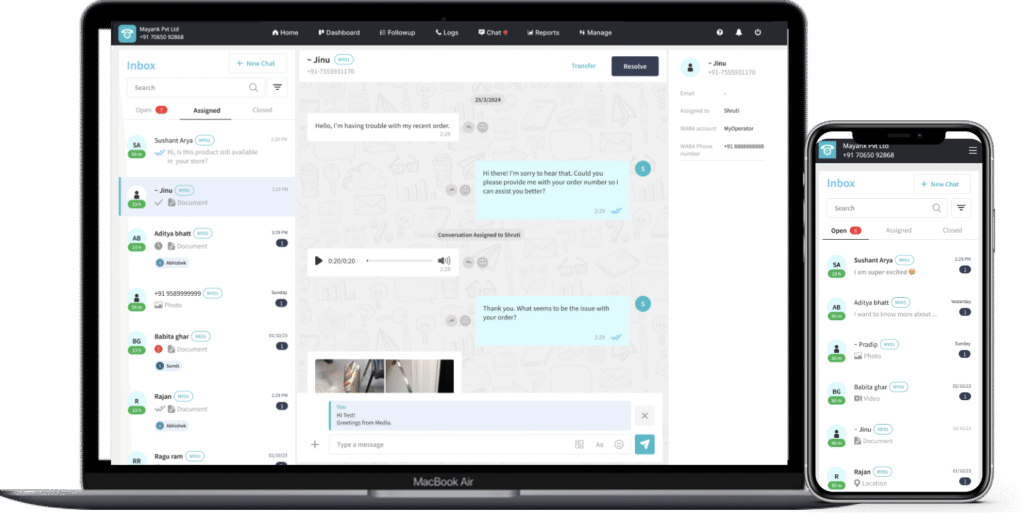Image resolution: width=1024 pixels, height=527 pixels.
Task: Click the power logout icon
Action: tap(758, 32)
